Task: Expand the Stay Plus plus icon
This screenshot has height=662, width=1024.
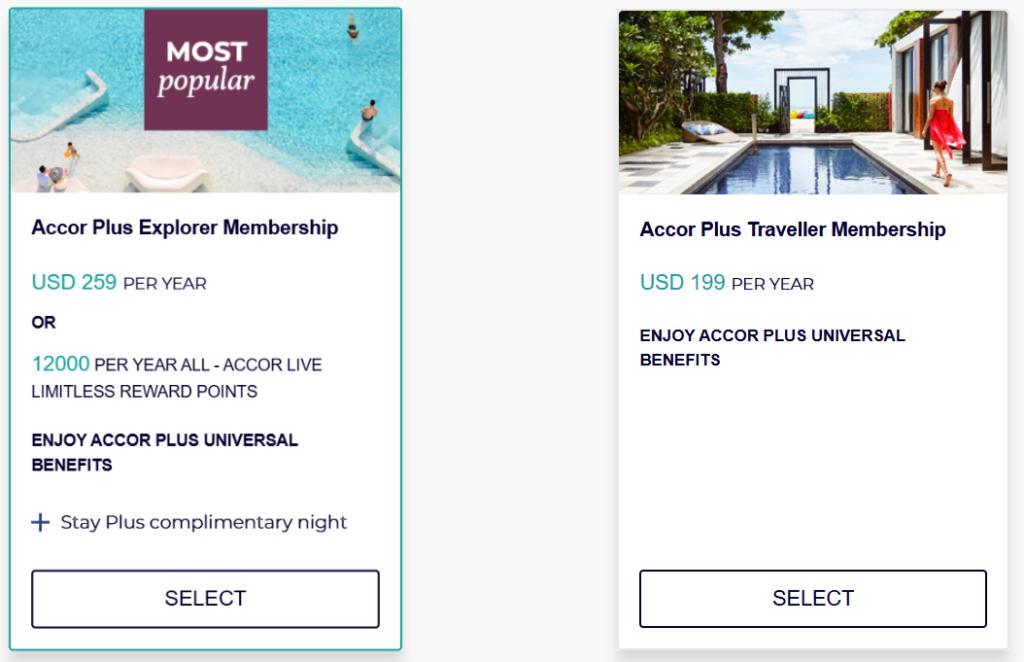Action: 40,522
